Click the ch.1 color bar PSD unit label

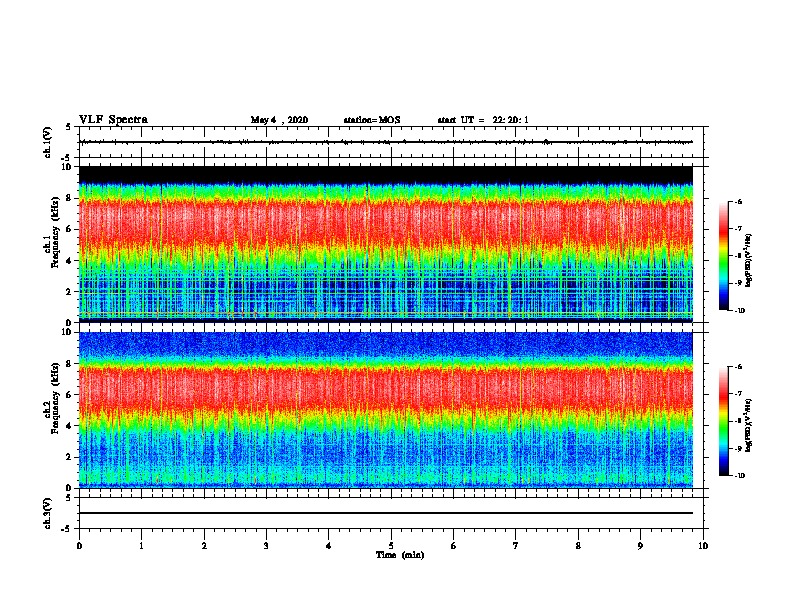click(x=749, y=261)
